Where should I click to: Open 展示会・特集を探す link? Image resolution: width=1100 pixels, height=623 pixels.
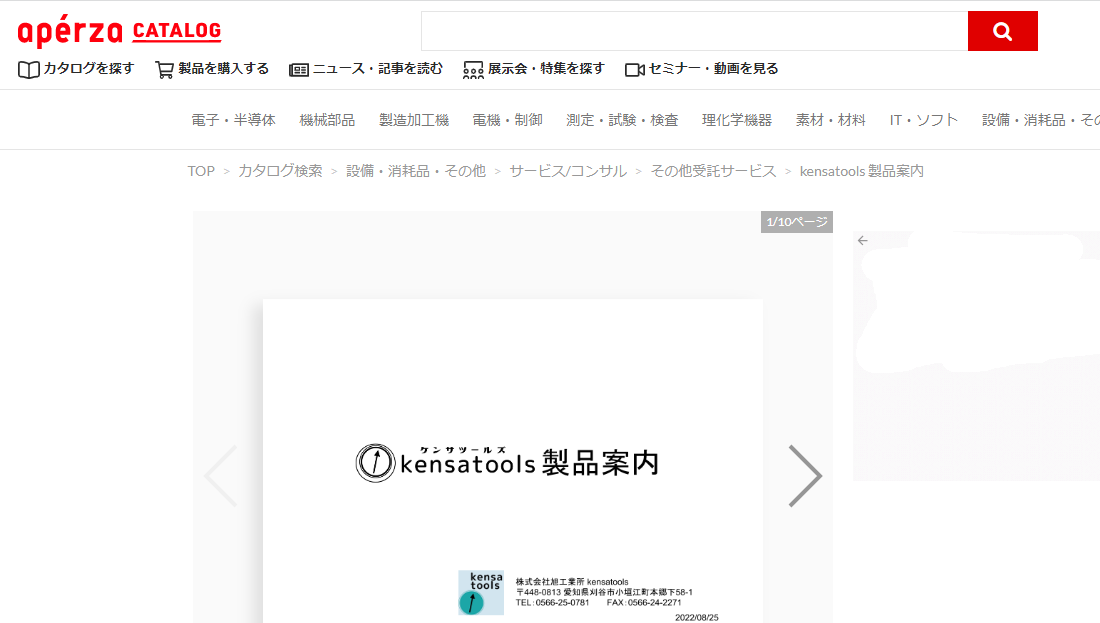(546, 69)
